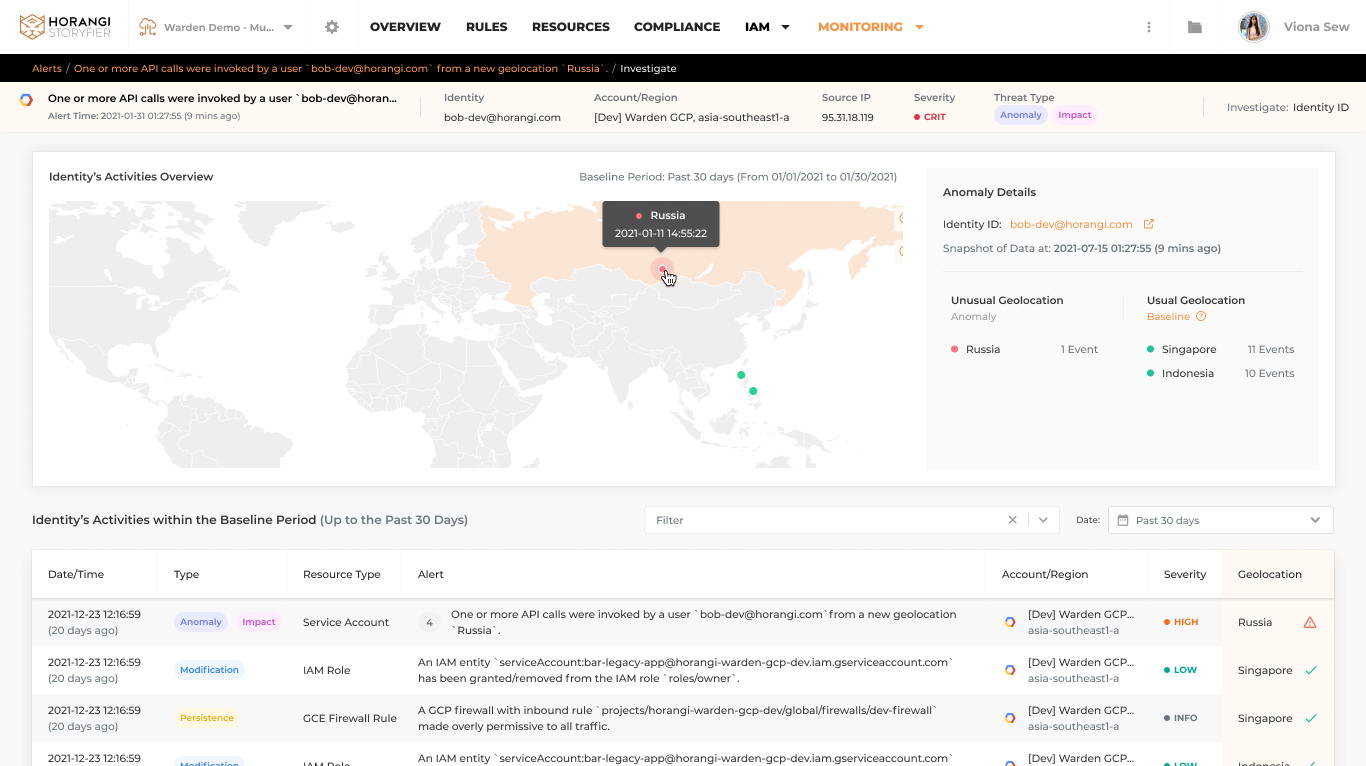Viewport: 1366px width, 766px height.
Task: Expand the IAM menu dropdown
Action: [x=785, y=27]
